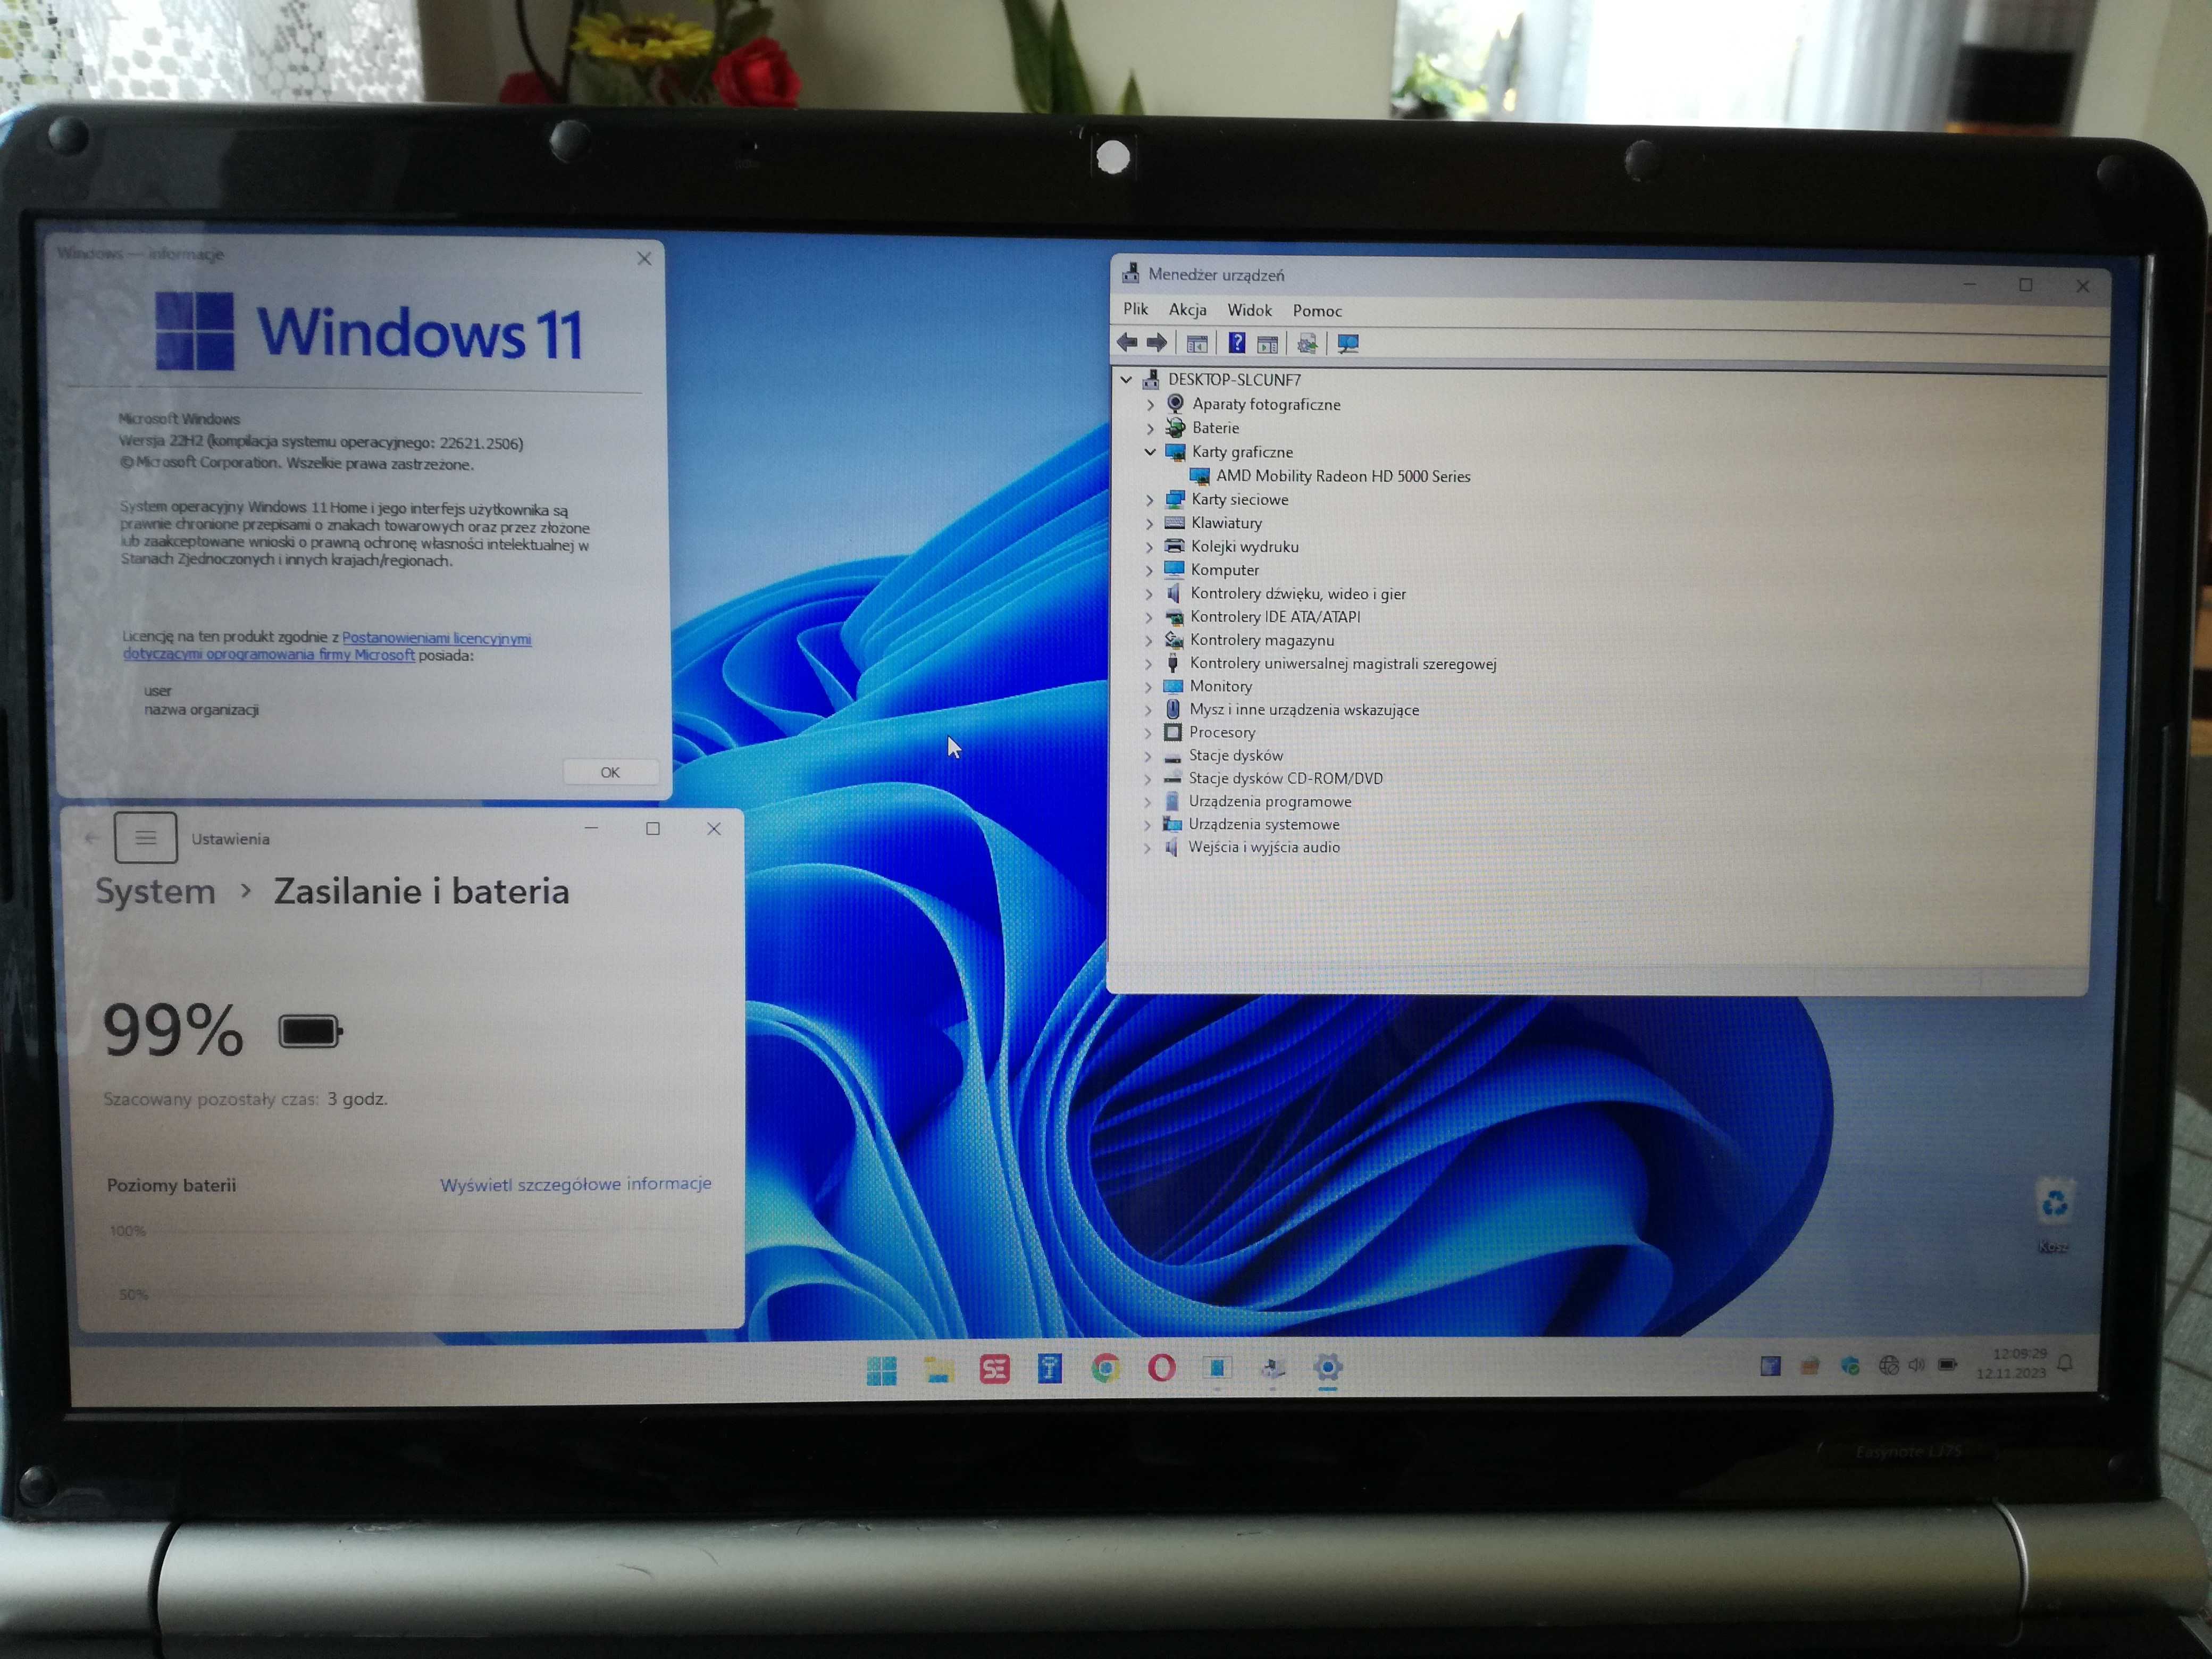Expand the Karty sieciowe category
Viewport: 2212px width, 1659px height.
(1149, 499)
